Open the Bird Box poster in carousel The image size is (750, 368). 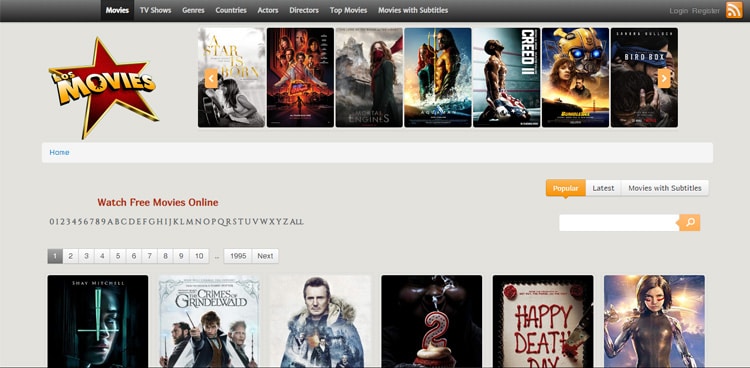[x=644, y=78]
